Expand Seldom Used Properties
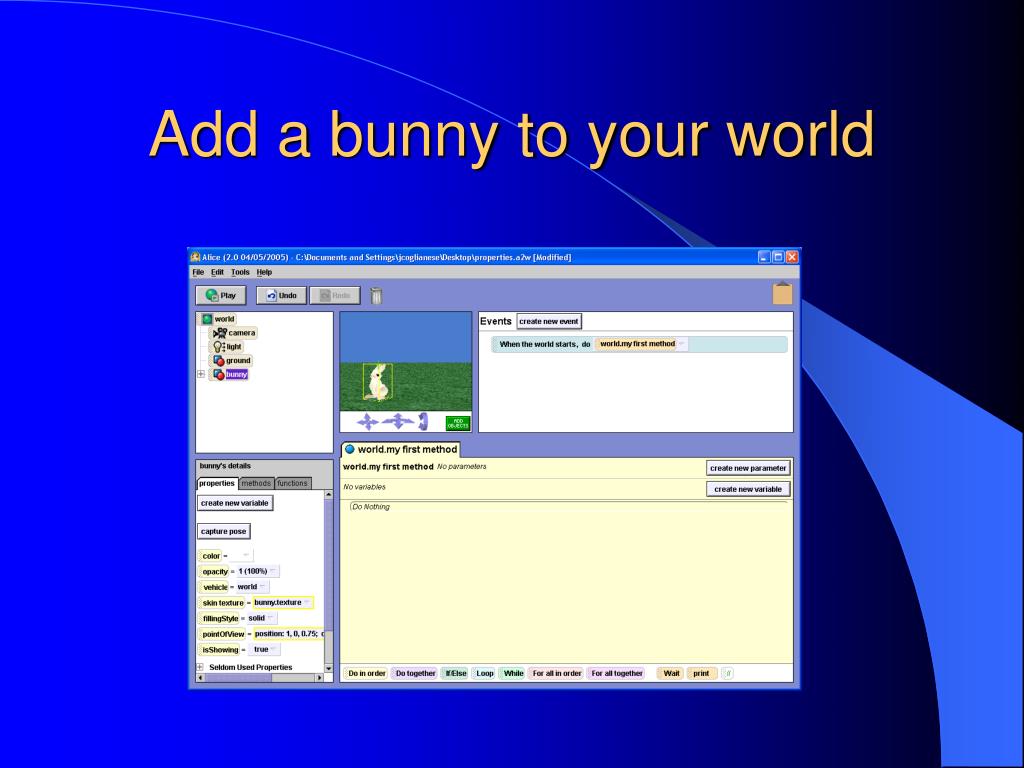The height and width of the screenshot is (768, 1024). (200, 667)
